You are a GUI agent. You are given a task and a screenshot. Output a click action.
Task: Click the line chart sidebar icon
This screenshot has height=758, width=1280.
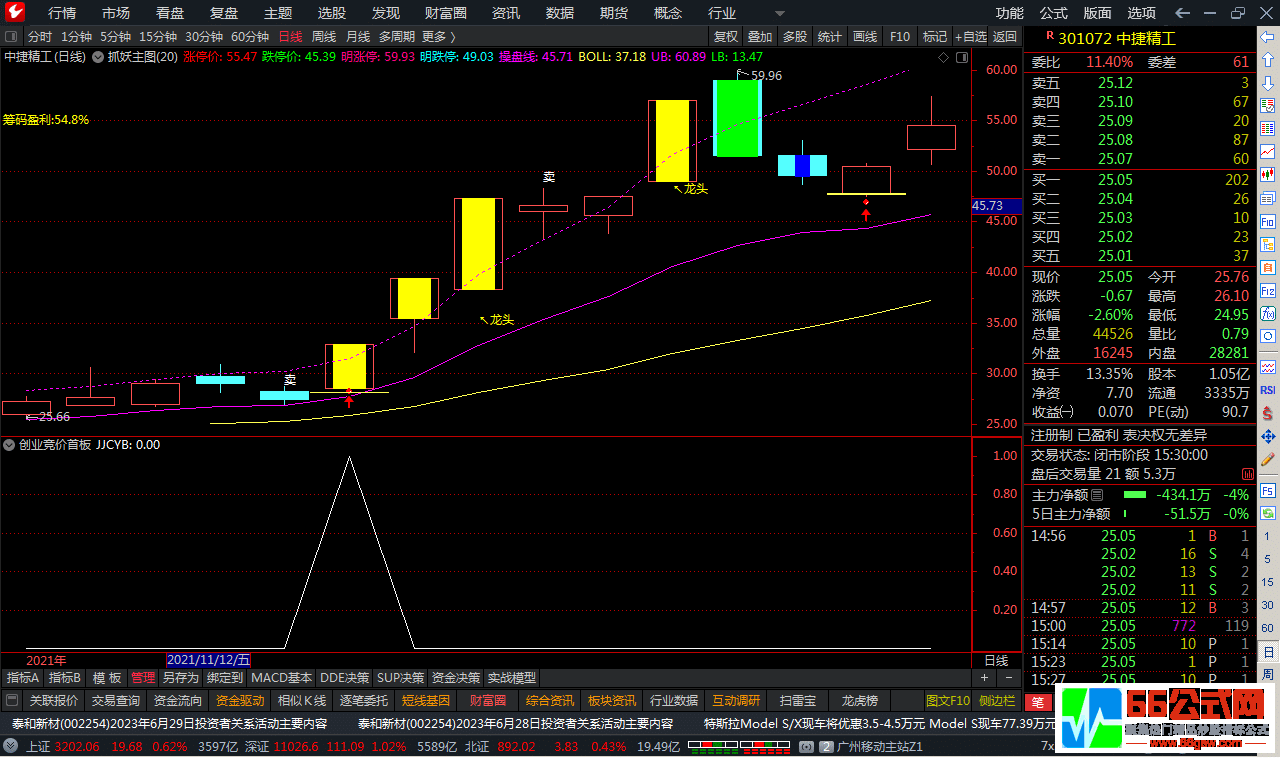[1268, 152]
